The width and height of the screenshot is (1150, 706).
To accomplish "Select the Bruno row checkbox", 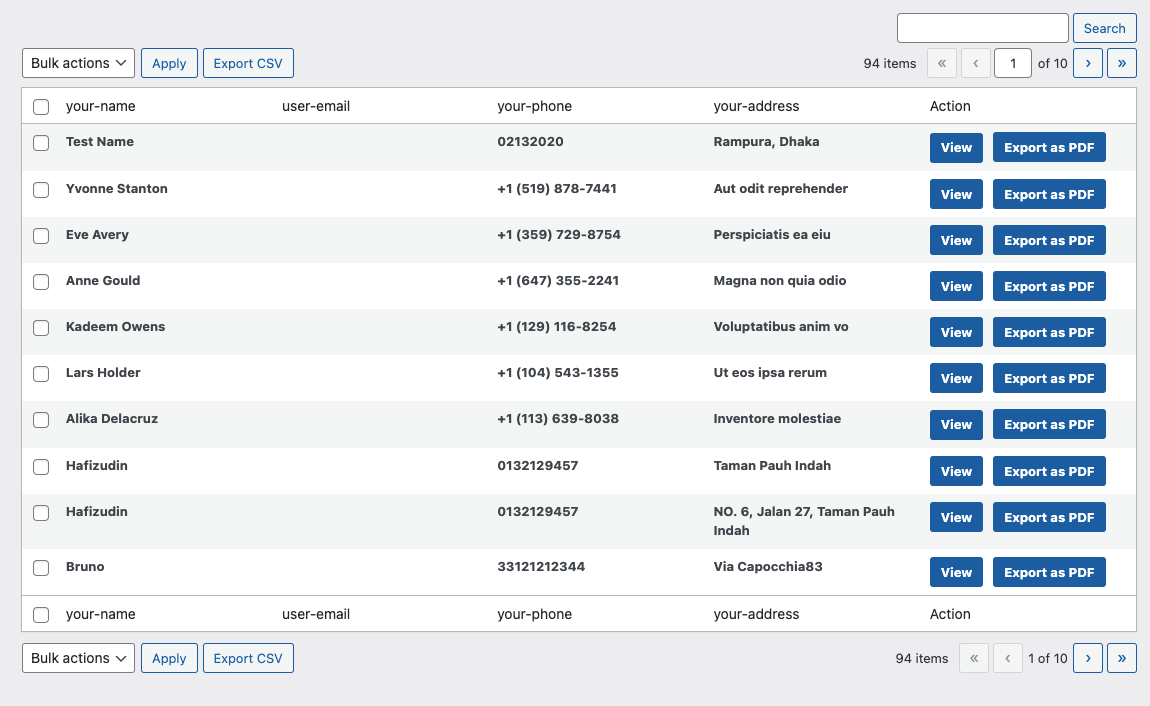I will click(41, 568).
